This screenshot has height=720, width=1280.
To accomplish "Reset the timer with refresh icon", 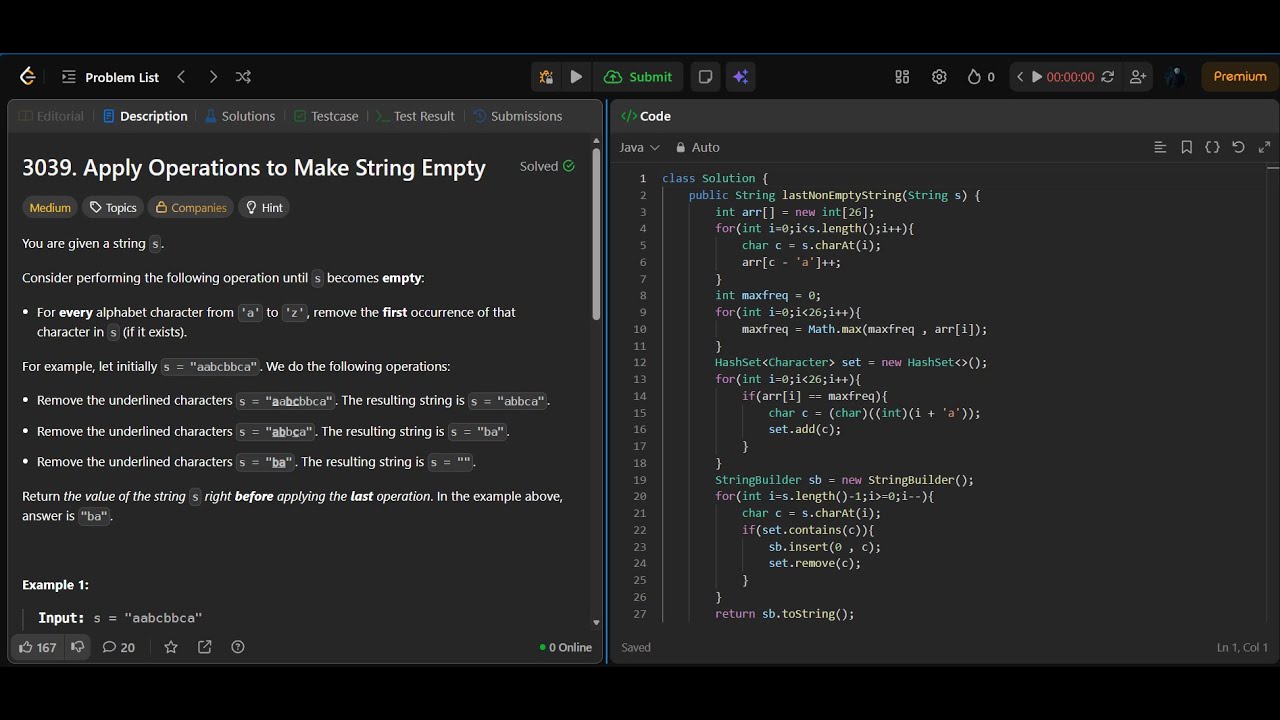I will point(1107,77).
